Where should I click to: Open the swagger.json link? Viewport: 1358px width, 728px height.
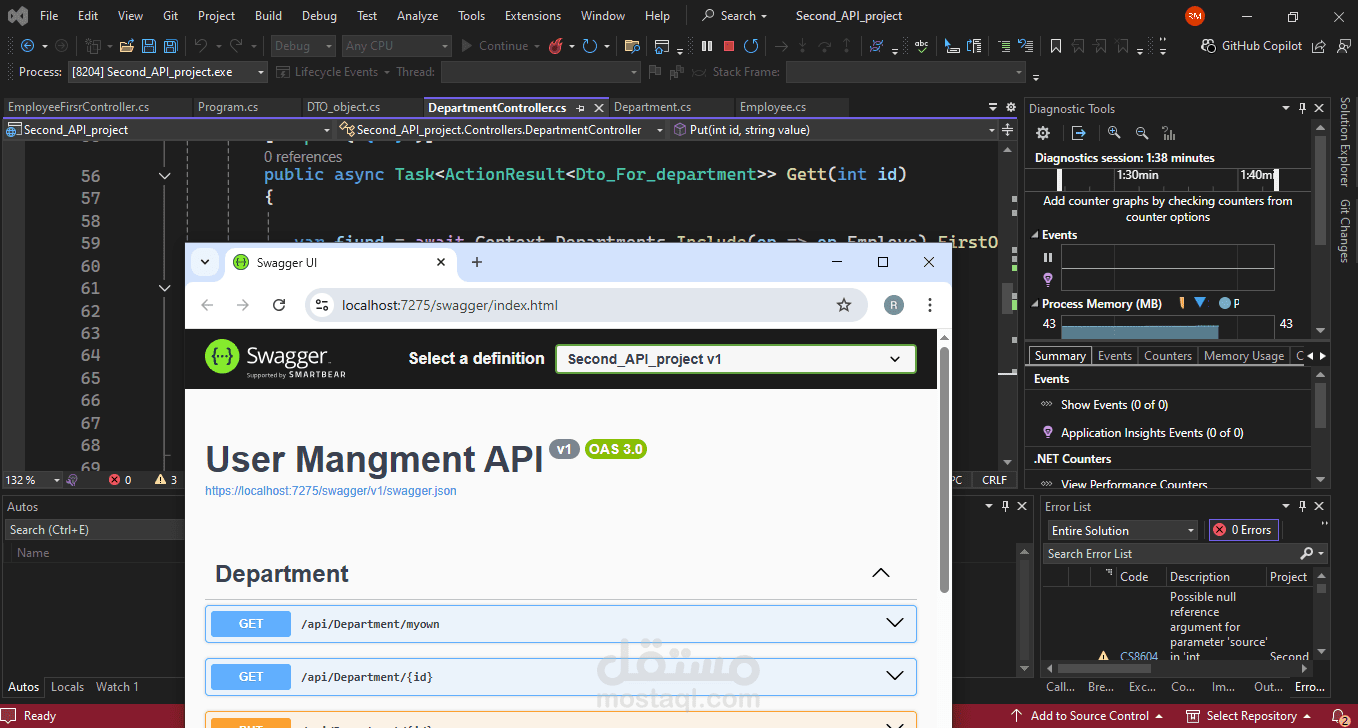[330, 490]
